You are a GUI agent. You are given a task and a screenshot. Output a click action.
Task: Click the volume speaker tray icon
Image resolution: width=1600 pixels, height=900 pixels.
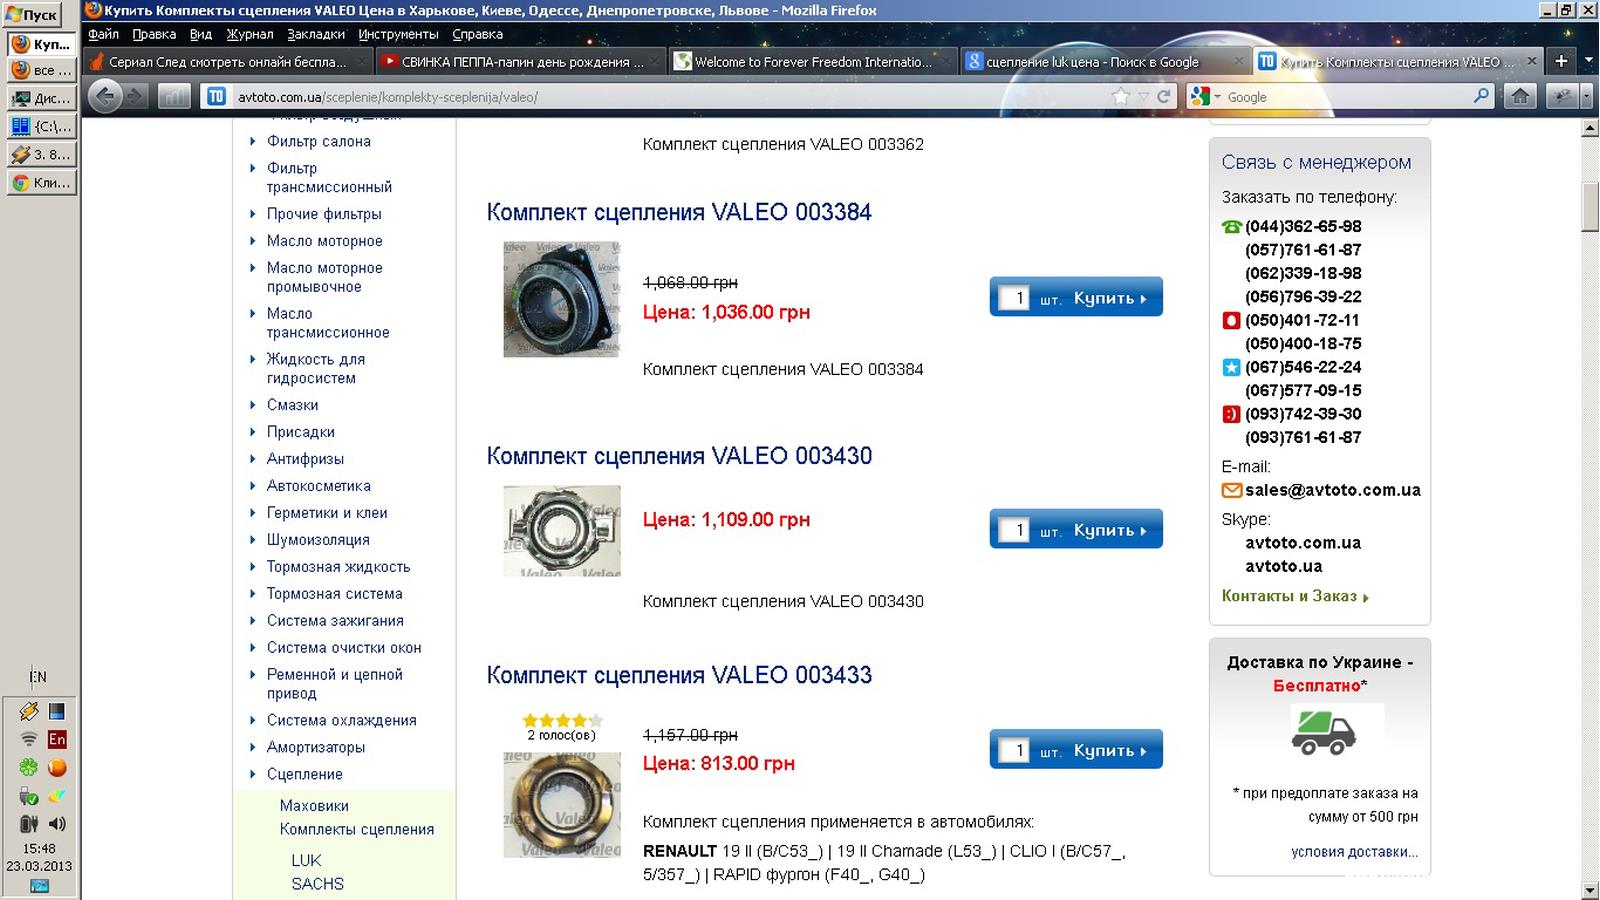pos(57,824)
